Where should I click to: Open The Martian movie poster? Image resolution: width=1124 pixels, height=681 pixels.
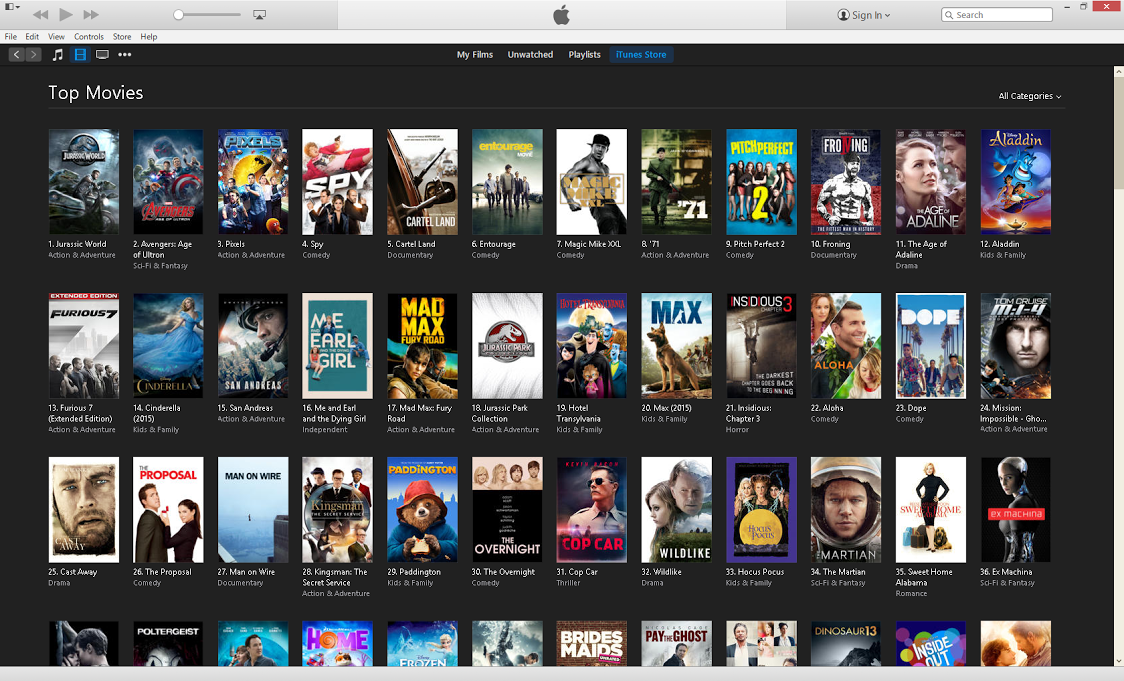tap(846, 510)
